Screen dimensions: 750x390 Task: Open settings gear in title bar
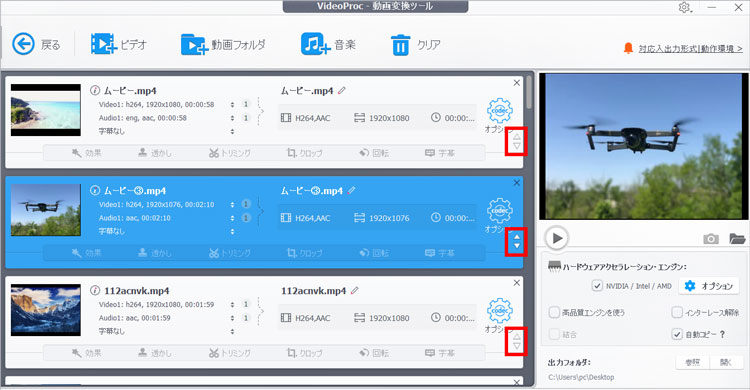684,8
